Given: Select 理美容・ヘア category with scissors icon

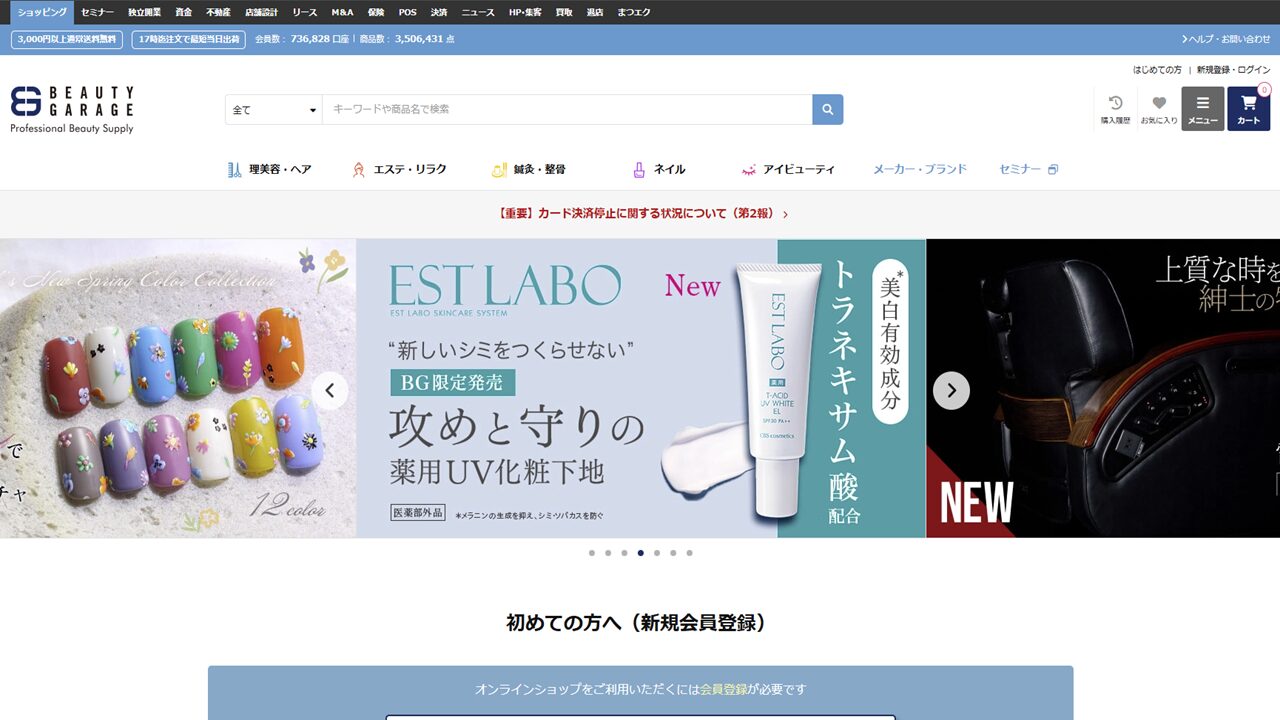Looking at the screenshot, I should click(269, 170).
